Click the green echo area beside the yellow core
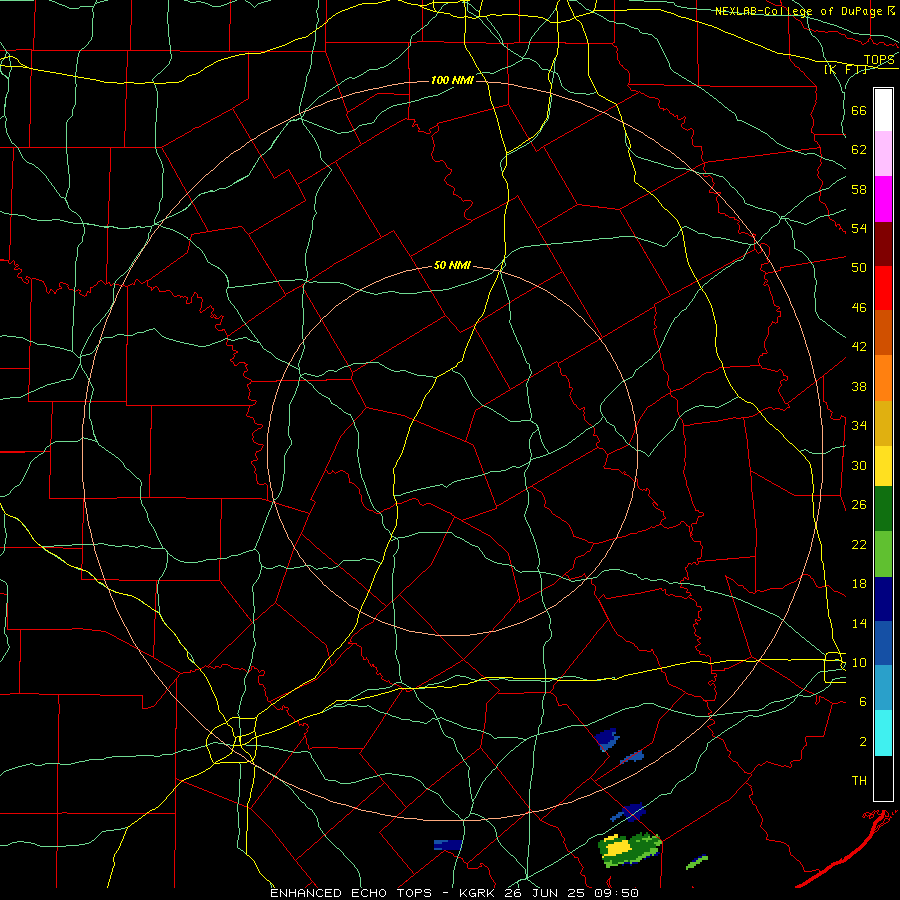The height and width of the screenshot is (900, 900). [645, 847]
